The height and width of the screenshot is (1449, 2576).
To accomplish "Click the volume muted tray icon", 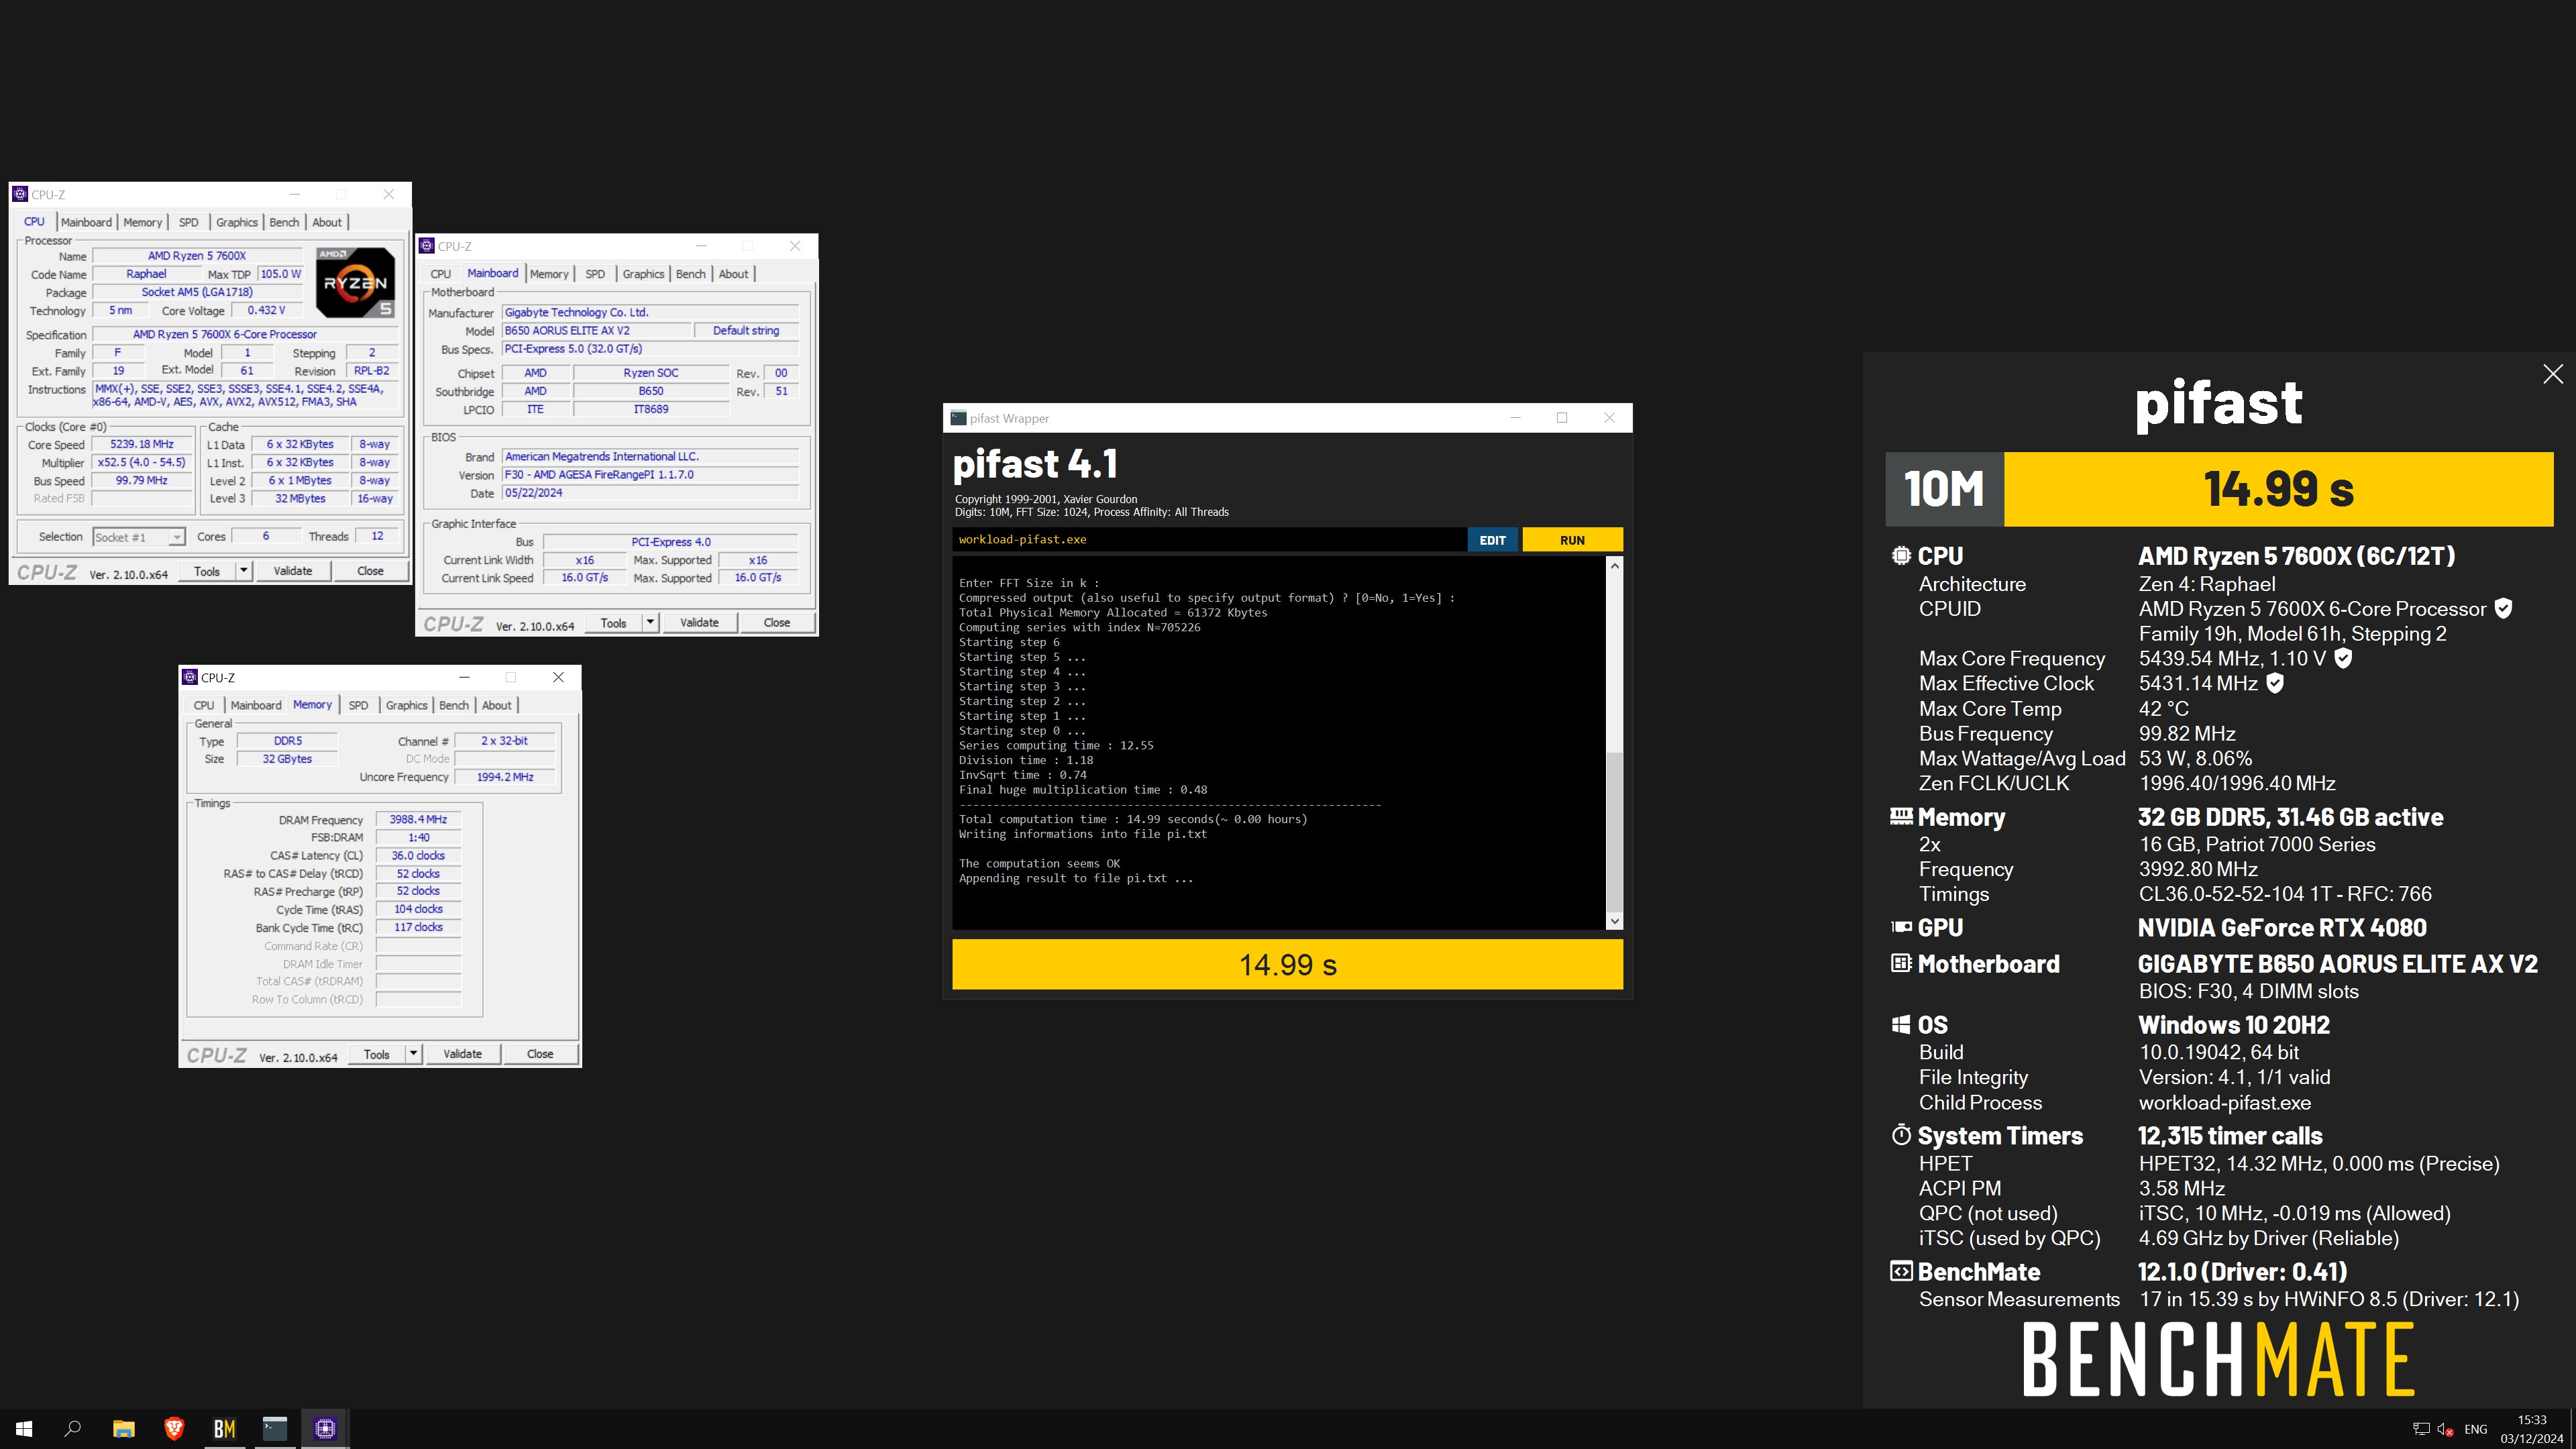I will pyautogui.click(x=2445, y=1429).
